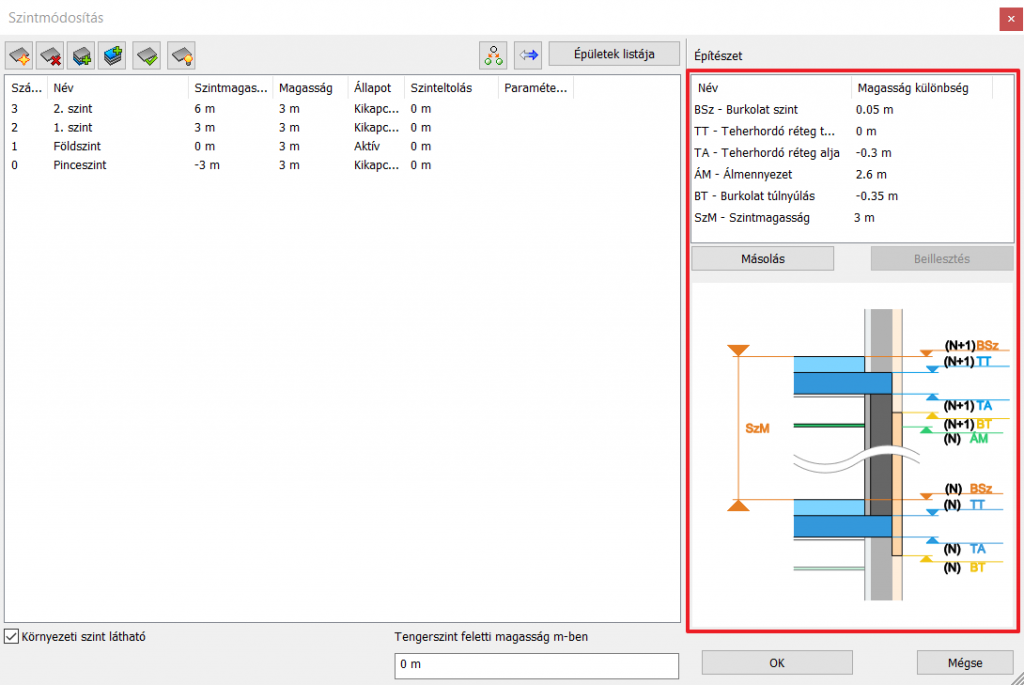Click the Aktív status cell
1024x685 pixels.
(x=367, y=146)
